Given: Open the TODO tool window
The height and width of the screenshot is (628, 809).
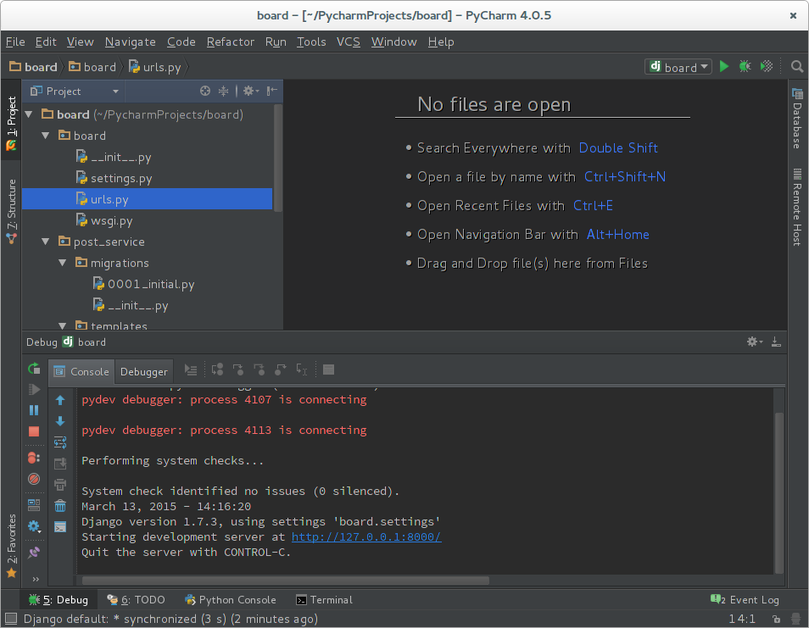Looking at the screenshot, I should (x=136, y=600).
